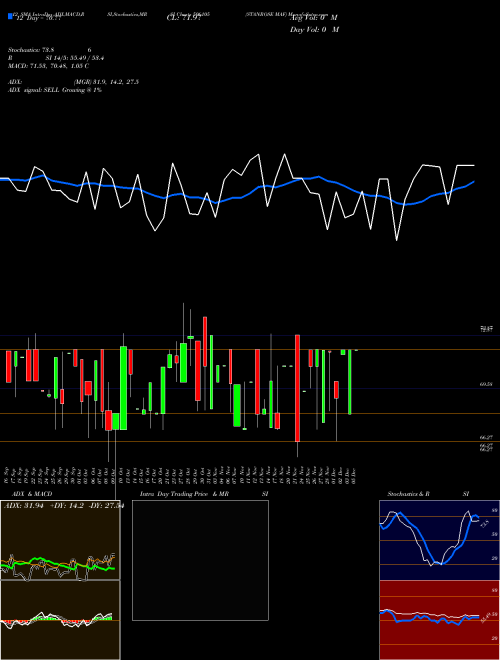The height and width of the screenshot is (660, 500).
Task: Select the '12 Day = 70.77' legend text
Action: [x=39, y=18]
